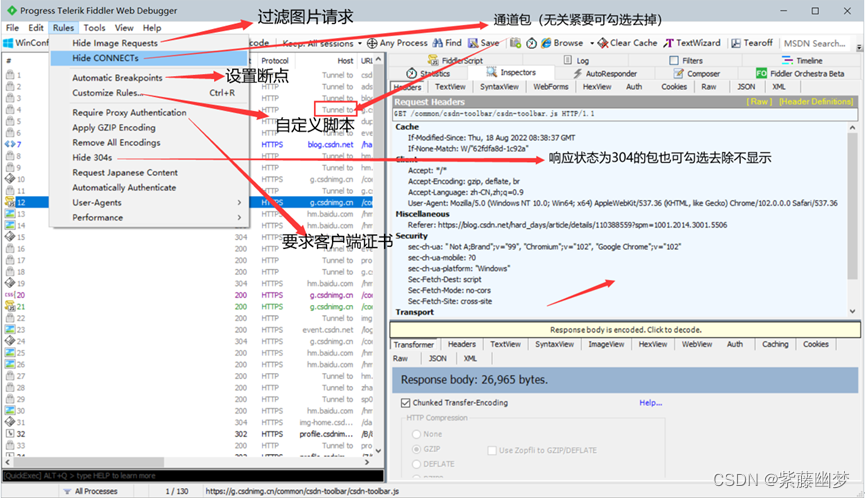Viewport: 865px width, 498px height.
Task: Open the Log tab
Action: click(576, 61)
